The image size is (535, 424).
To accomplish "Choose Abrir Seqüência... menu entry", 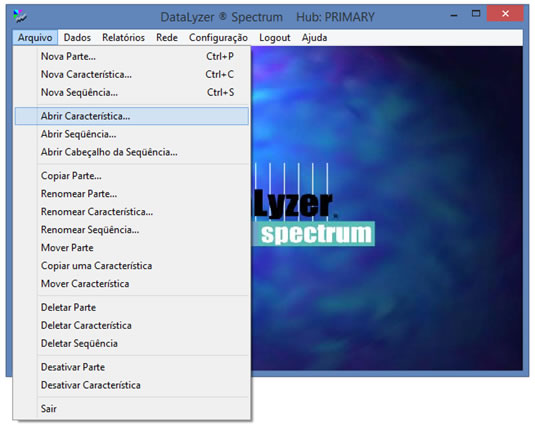I will [x=132, y=134].
